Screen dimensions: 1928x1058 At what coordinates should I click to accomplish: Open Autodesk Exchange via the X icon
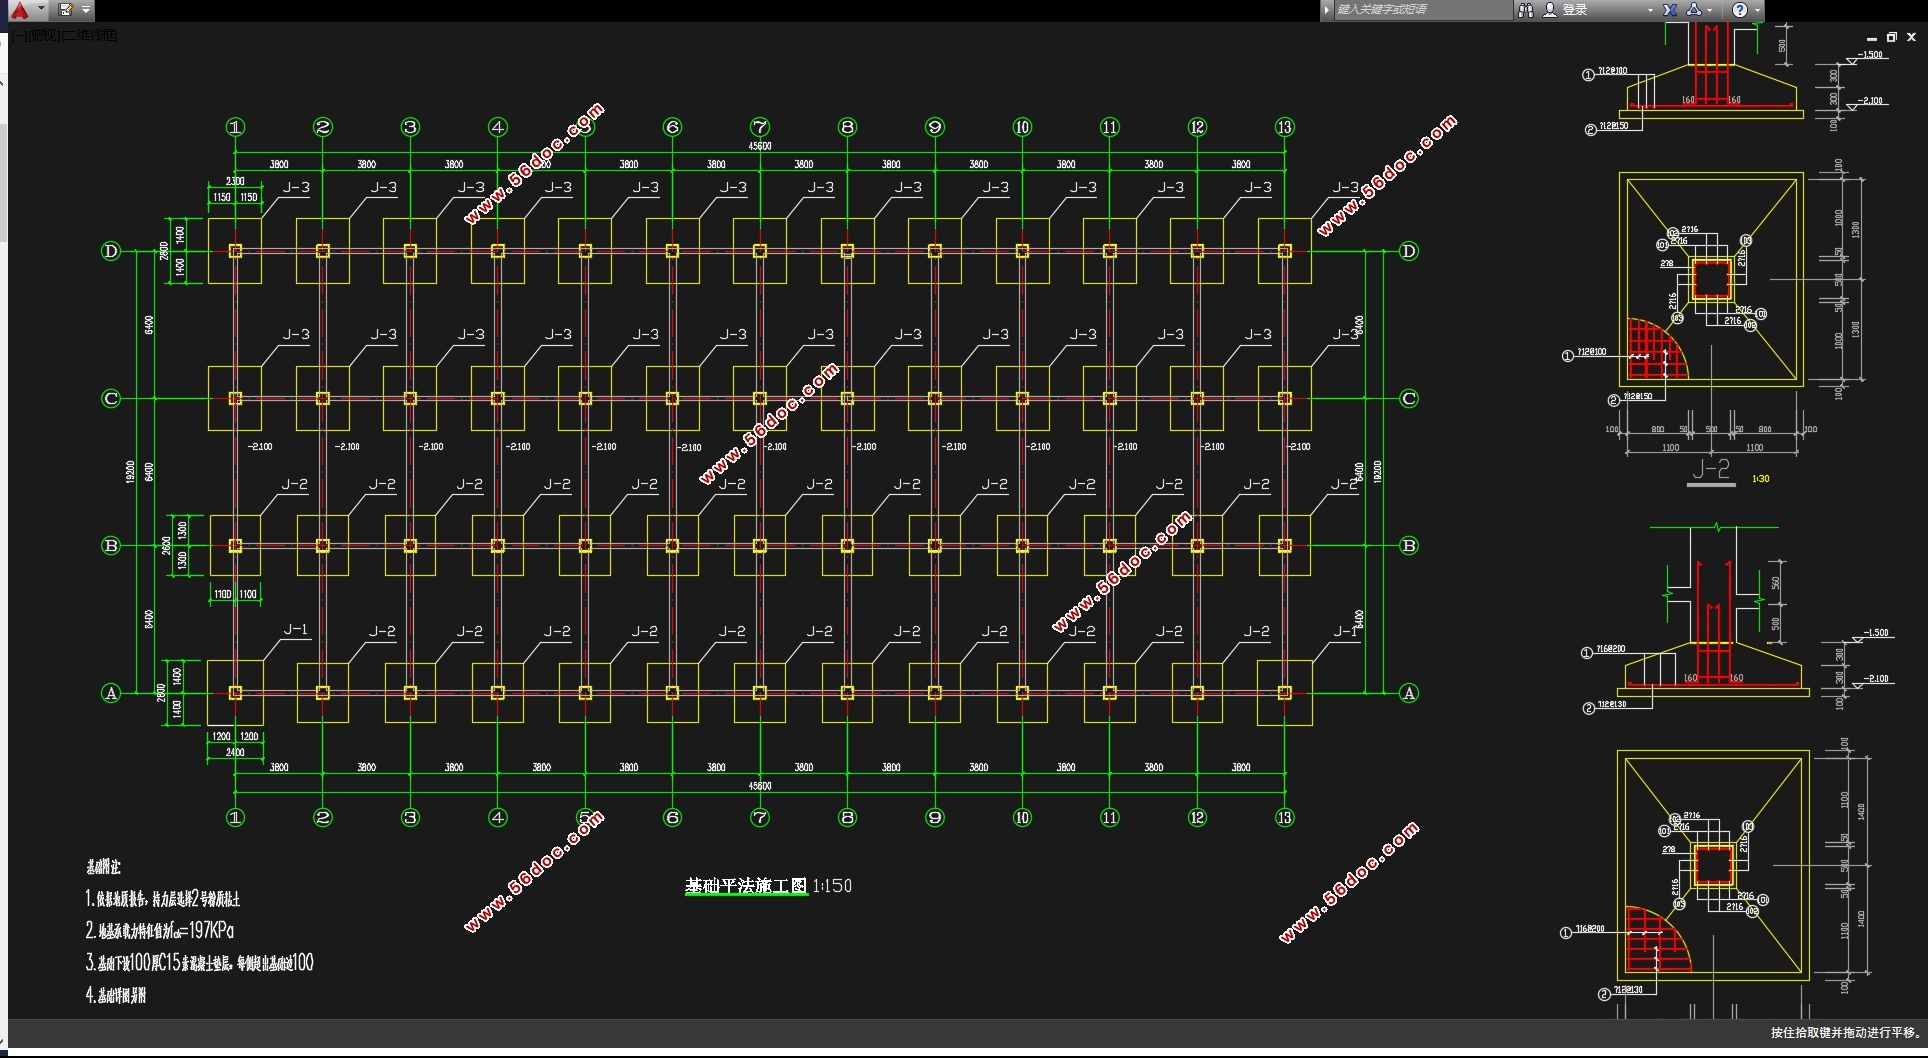pos(1670,10)
